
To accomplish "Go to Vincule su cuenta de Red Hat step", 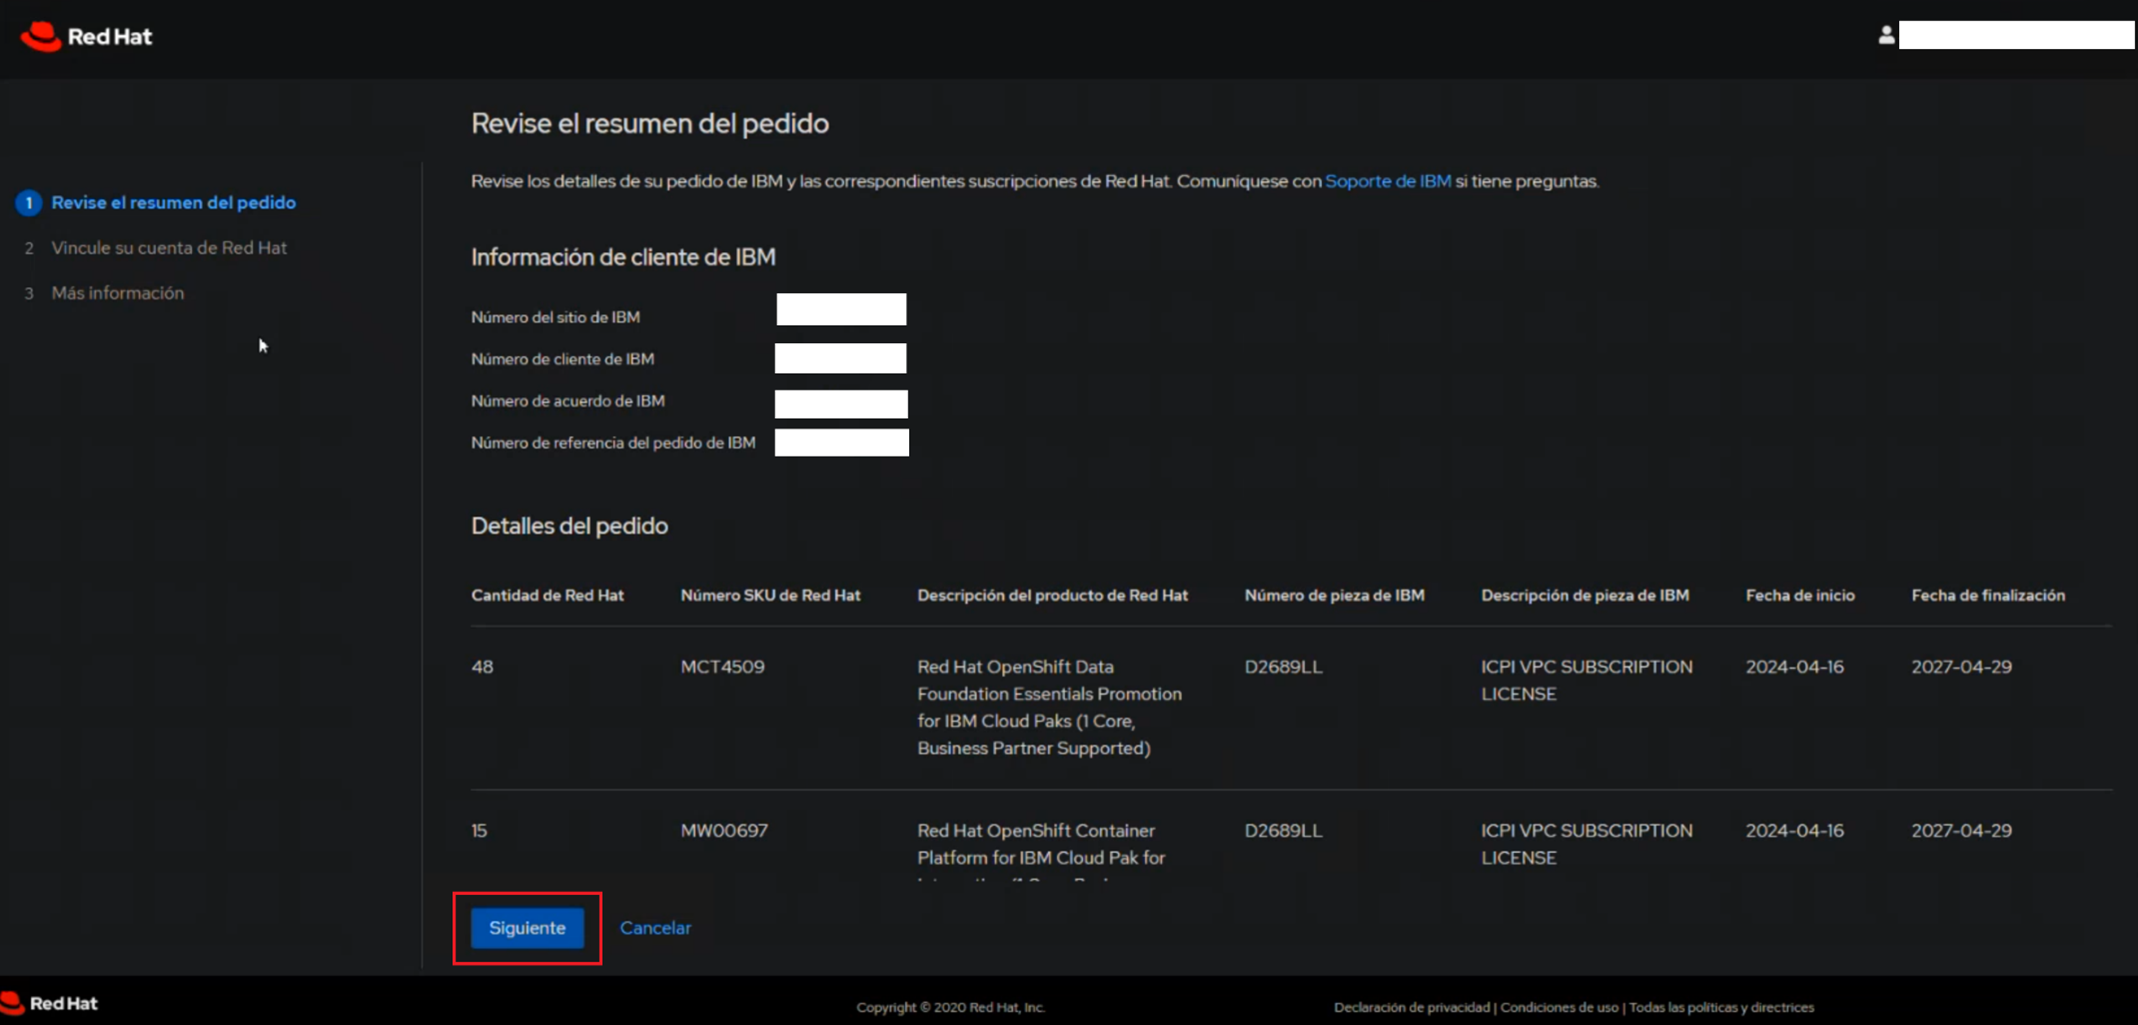I will pos(169,248).
